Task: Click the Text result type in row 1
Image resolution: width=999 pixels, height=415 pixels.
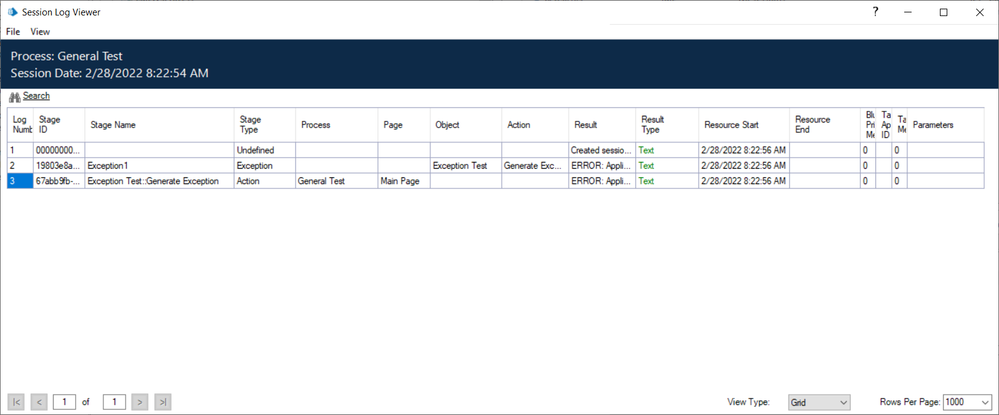Action: coord(667,150)
